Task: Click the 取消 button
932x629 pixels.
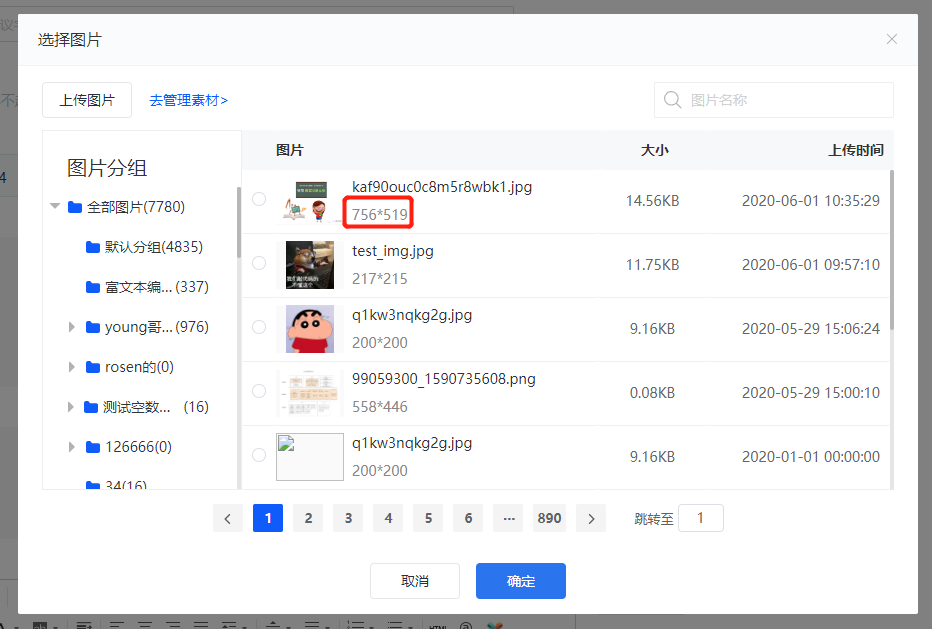Action: (x=415, y=581)
